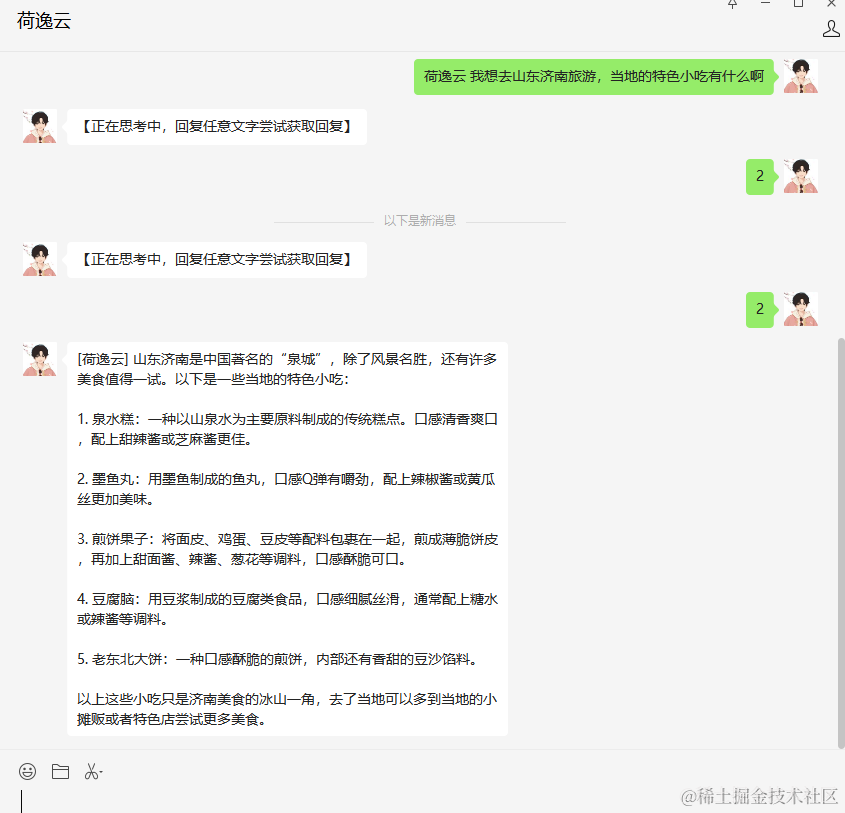Screen dimensions: 845x813
Task: Open chat info person icon
Action: pos(830,29)
